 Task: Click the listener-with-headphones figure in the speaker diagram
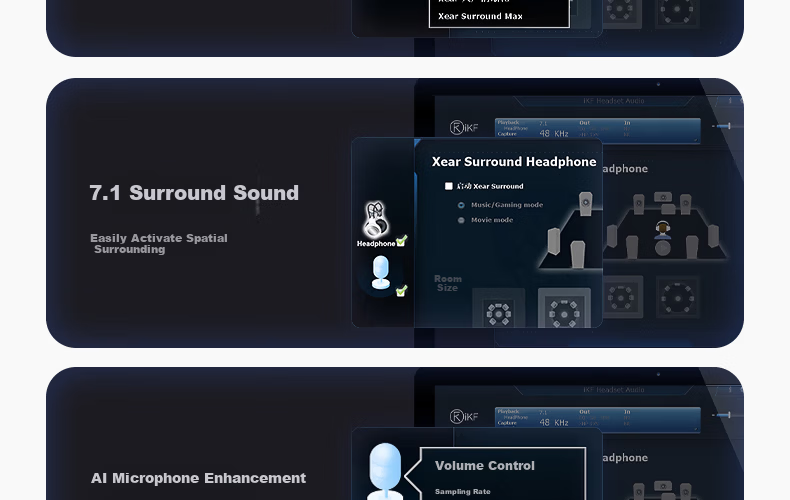coord(663,230)
